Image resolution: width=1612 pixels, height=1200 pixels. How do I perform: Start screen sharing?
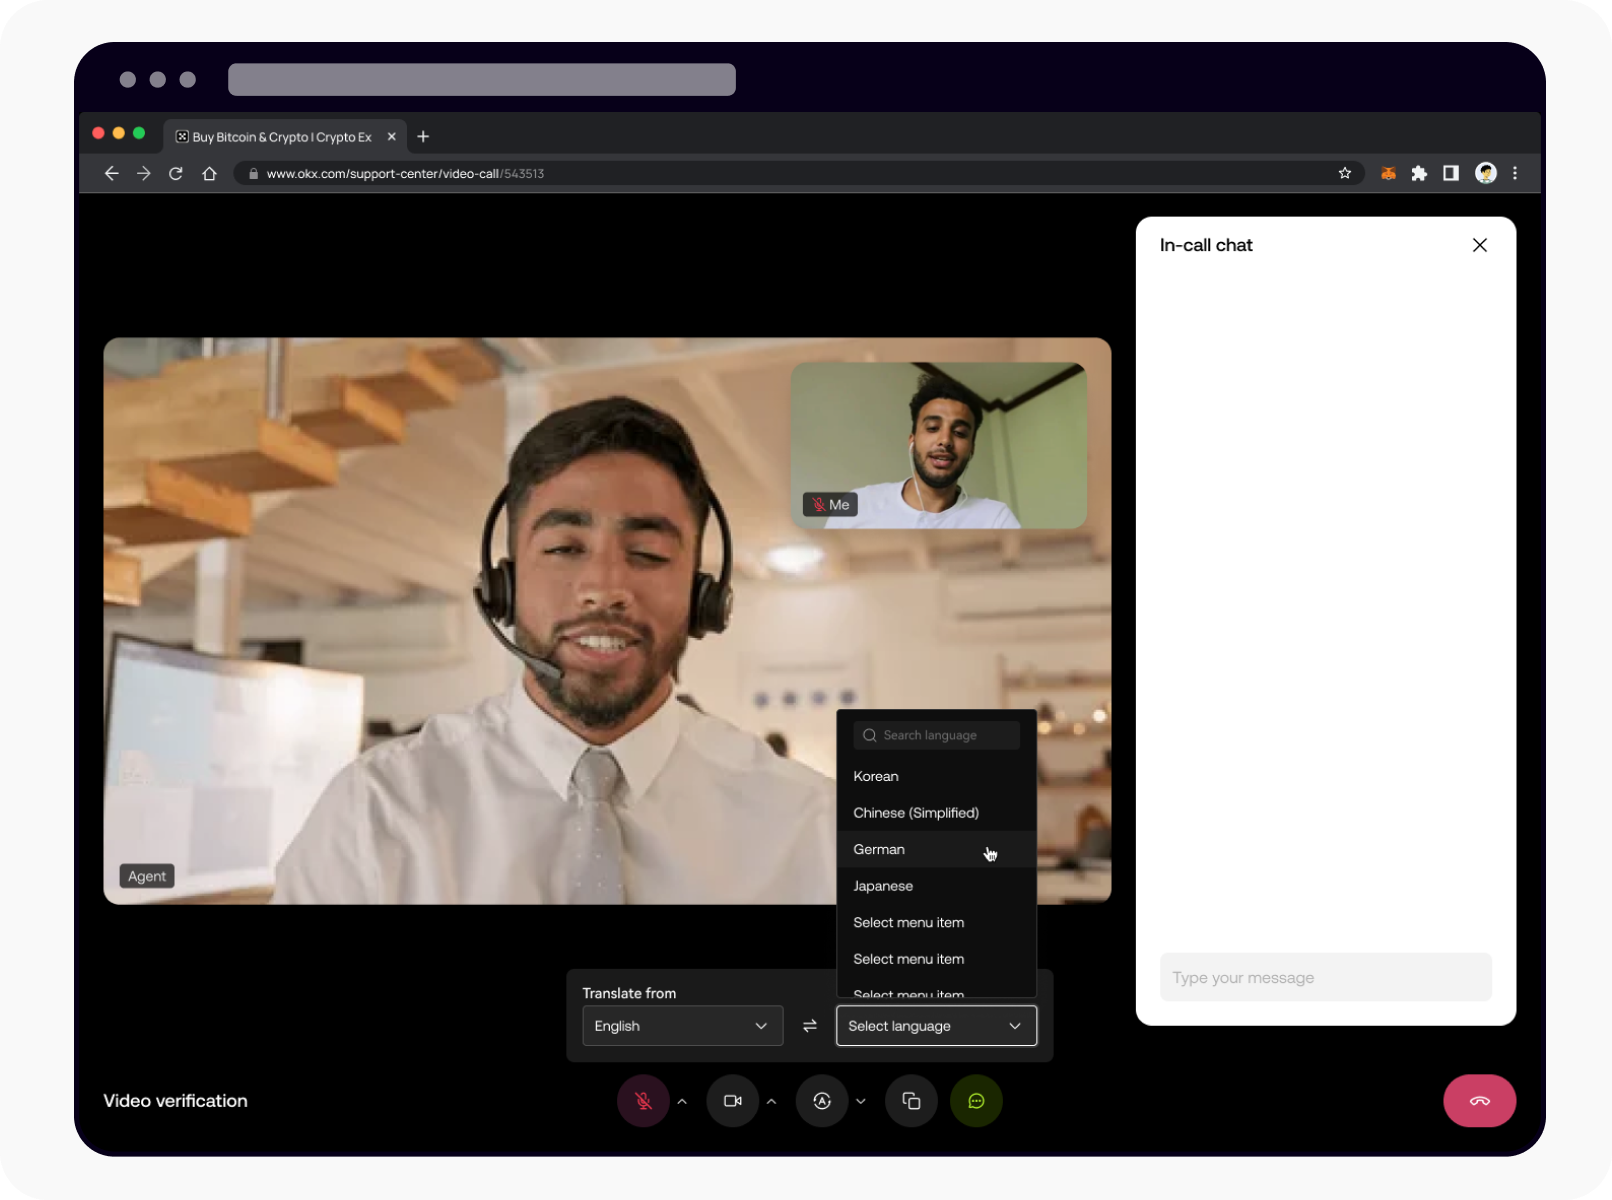[x=911, y=1100]
